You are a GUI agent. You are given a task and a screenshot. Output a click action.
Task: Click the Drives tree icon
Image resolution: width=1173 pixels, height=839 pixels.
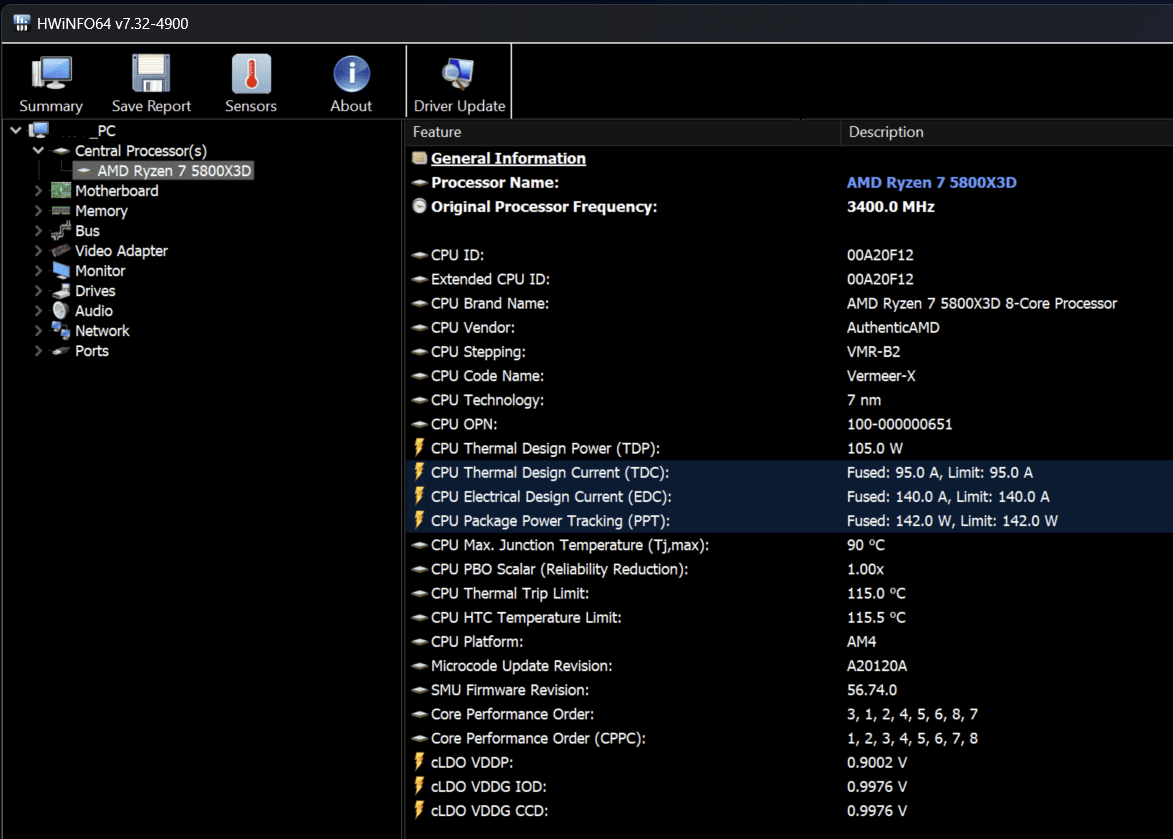point(61,291)
